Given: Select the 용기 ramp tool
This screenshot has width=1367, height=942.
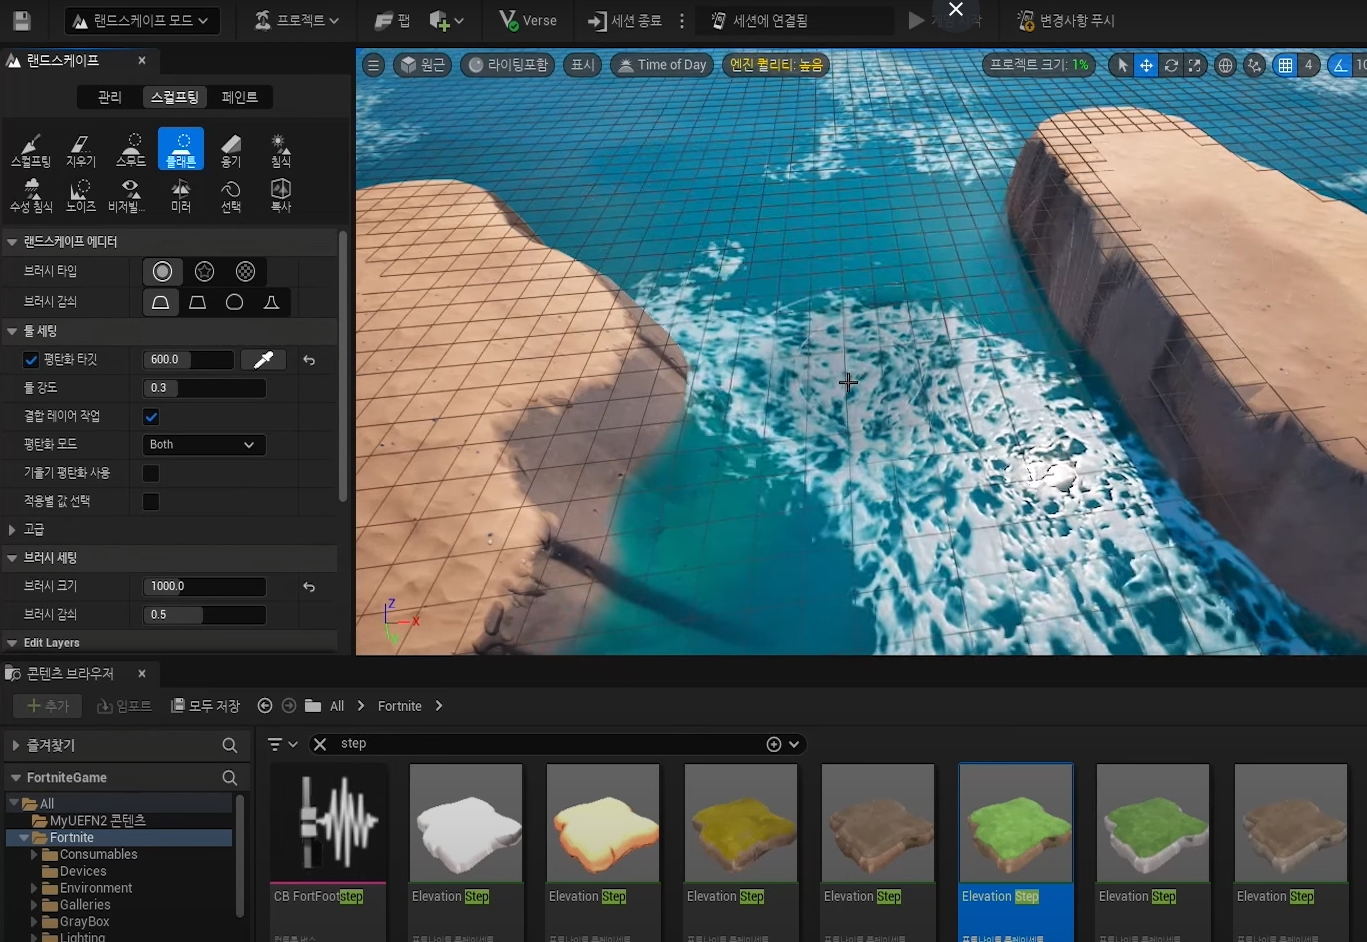Looking at the screenshot, I should click(x=231, y=150).
